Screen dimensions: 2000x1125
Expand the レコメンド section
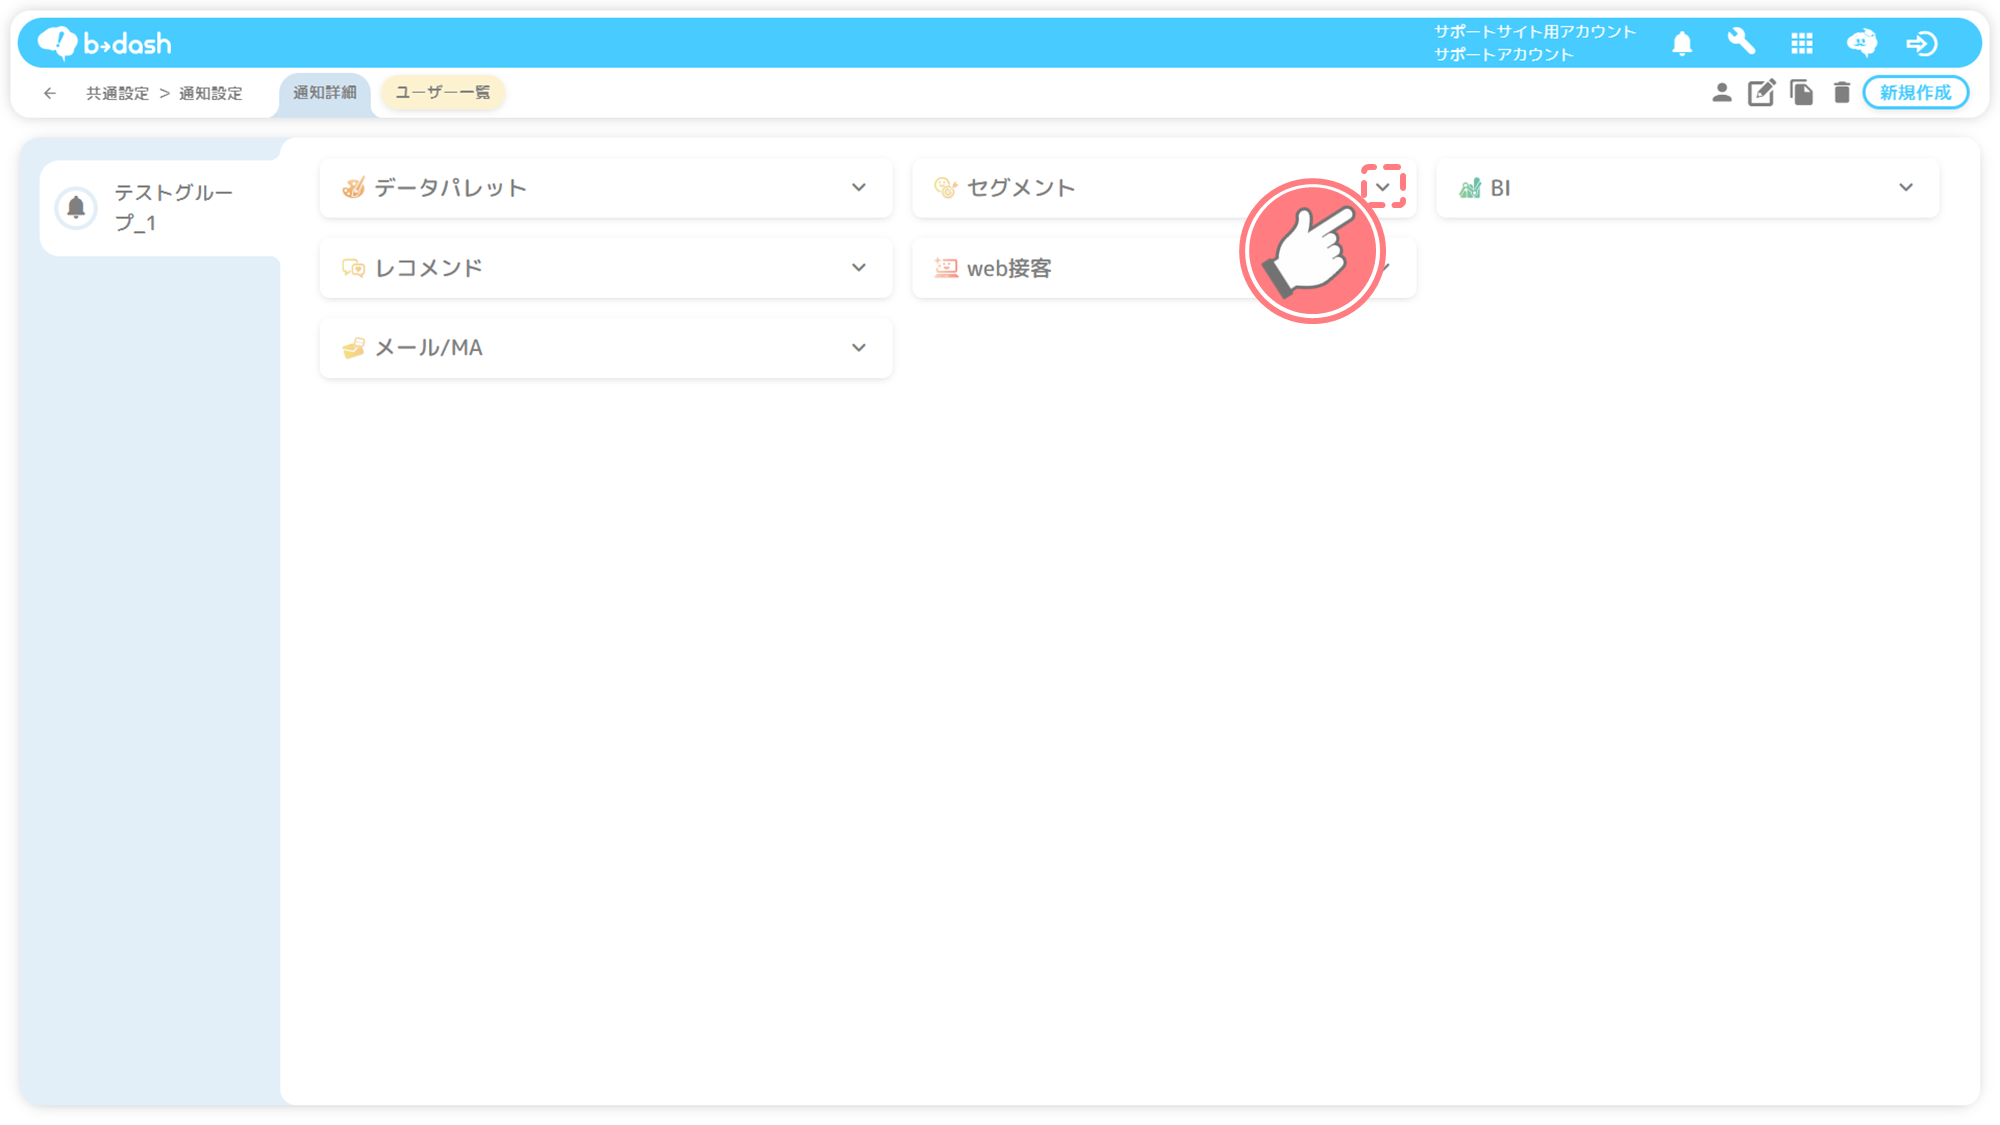pos(858,268)
